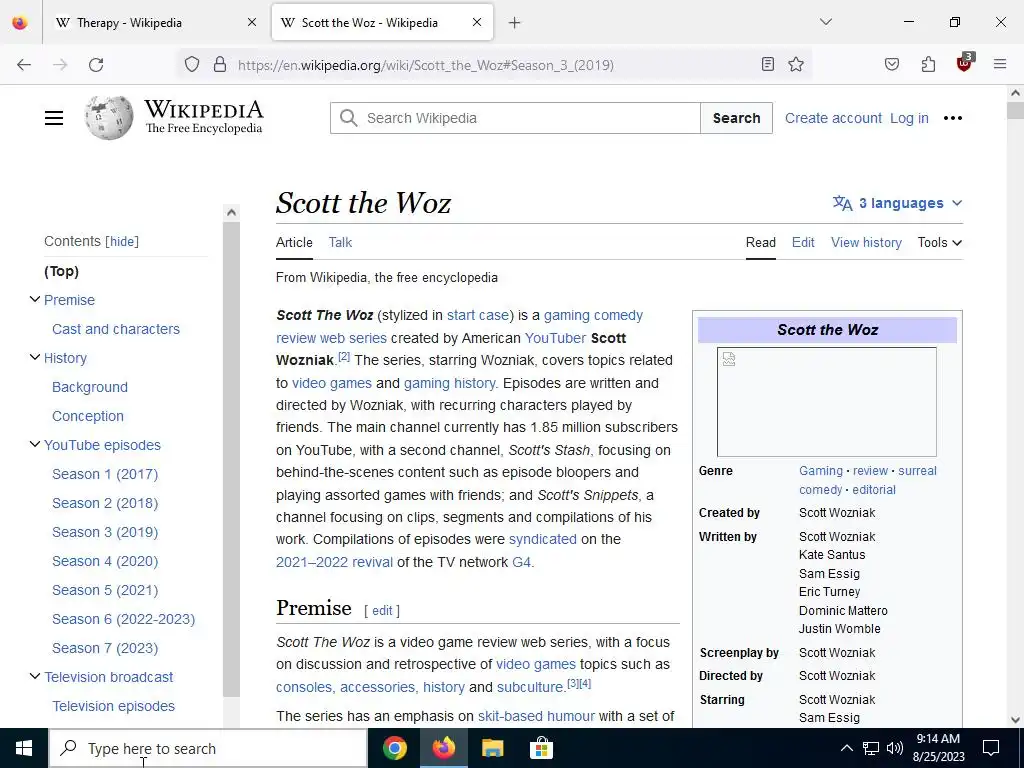The width and height of the screenshot is (1024, 768).
Task: Open the Create account link
Action: click(833, 118)
